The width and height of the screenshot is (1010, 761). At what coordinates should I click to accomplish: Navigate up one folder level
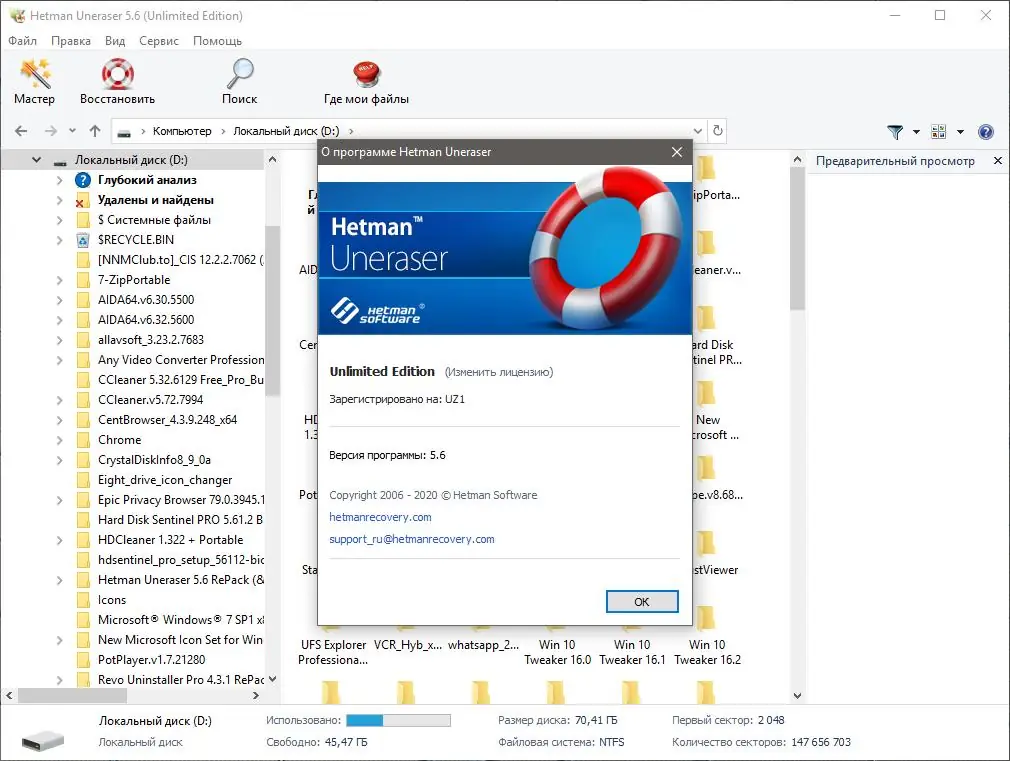tap(95, 131)
